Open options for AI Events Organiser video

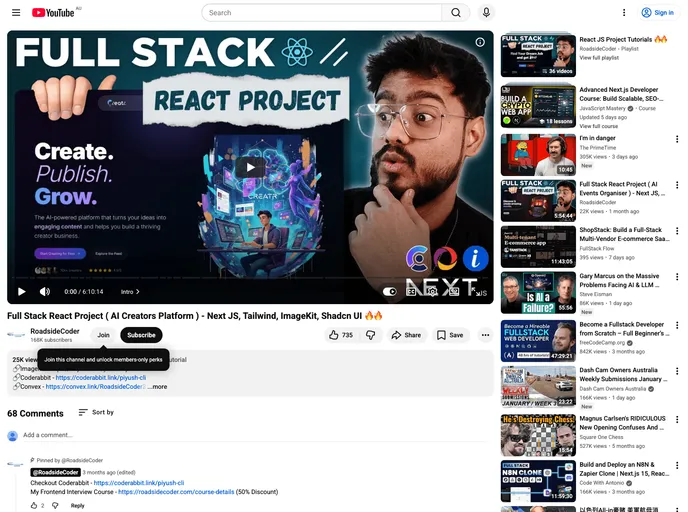(677, 185)
